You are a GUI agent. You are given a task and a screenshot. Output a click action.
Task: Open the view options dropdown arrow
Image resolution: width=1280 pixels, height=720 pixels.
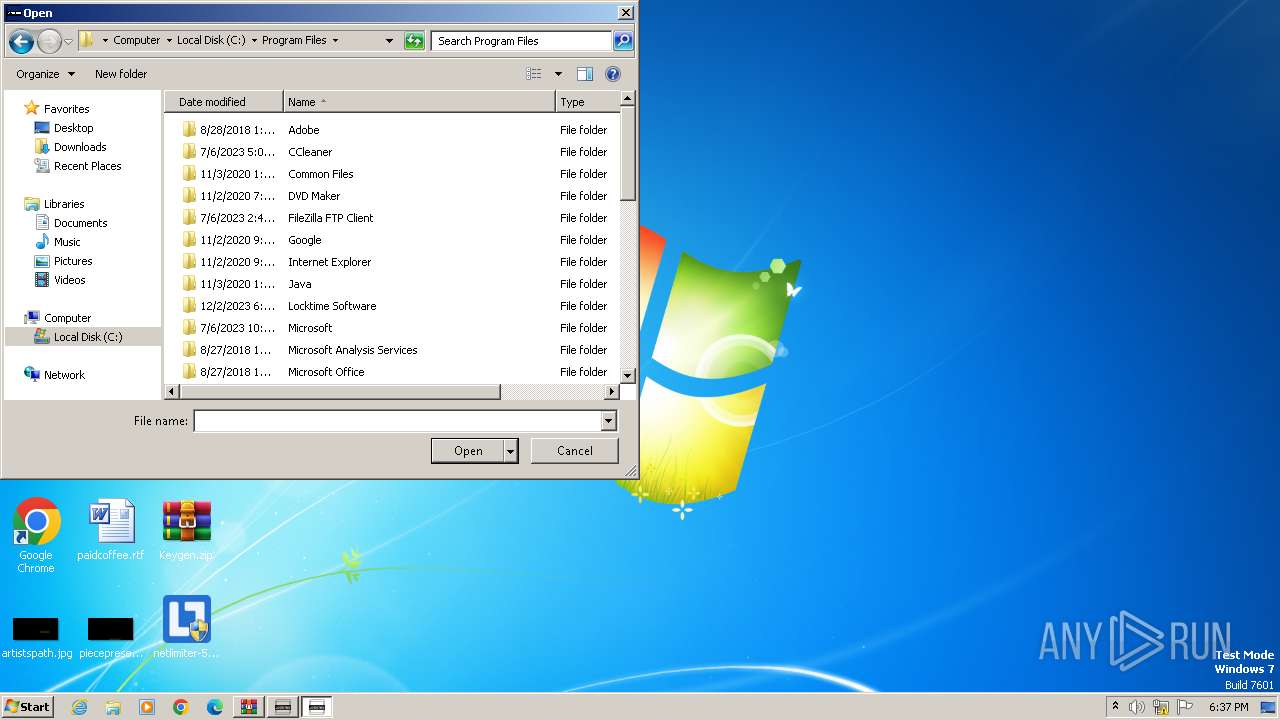click(558, 74)
